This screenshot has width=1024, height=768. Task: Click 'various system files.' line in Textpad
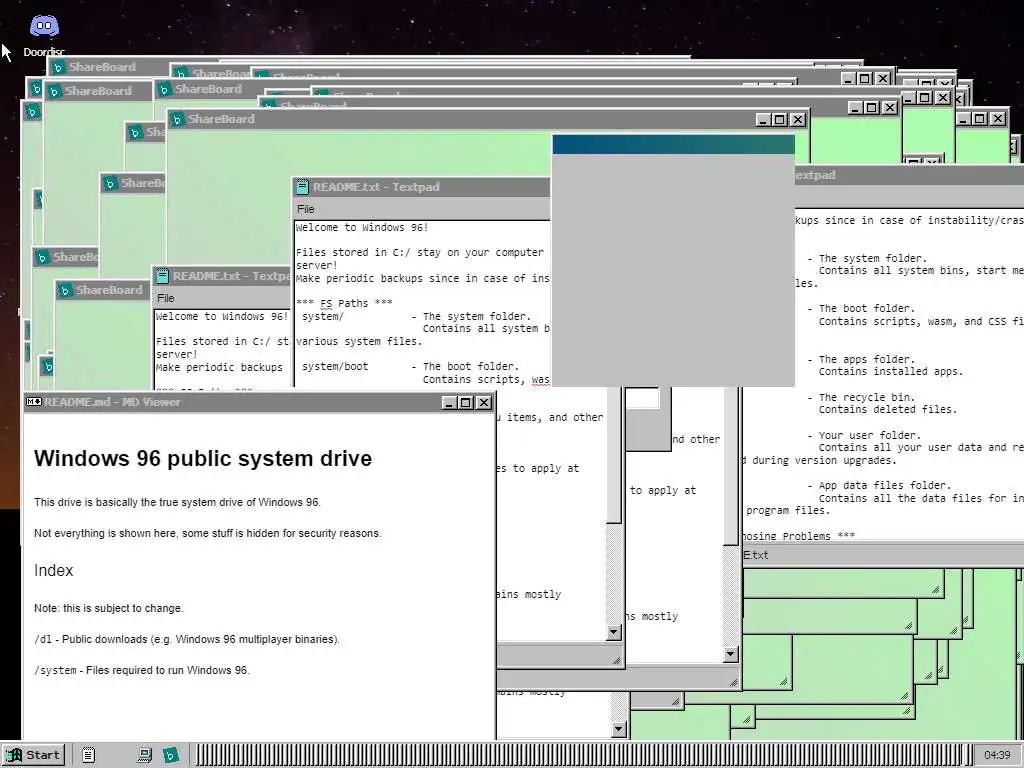point(359,342)
